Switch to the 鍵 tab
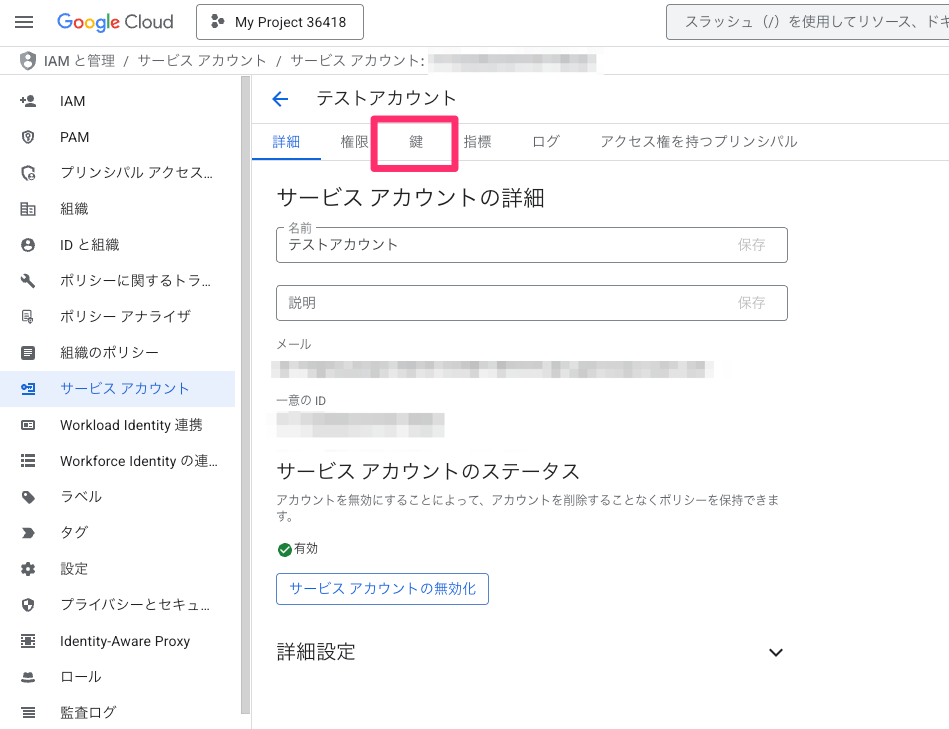Viewport: 949px width, 729px height. 416,142
